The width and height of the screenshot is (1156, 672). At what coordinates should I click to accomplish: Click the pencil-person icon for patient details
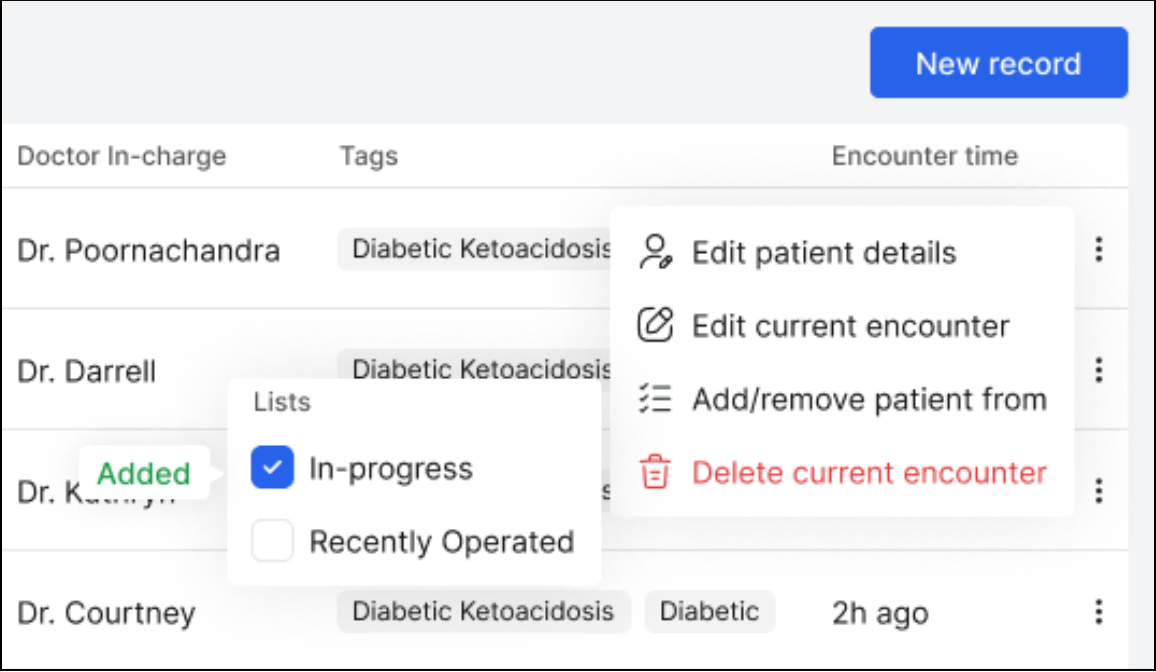click(x=654, y=252)
